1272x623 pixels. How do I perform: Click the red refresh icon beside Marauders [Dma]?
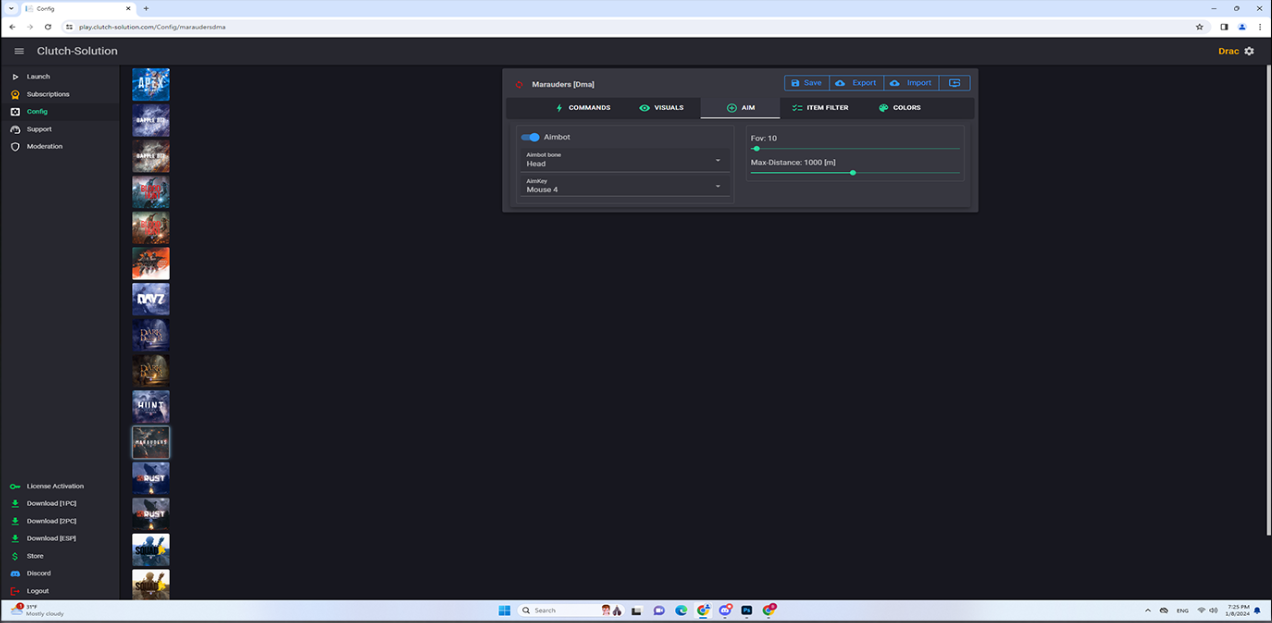pyautogui.click(x=519, y=84)
